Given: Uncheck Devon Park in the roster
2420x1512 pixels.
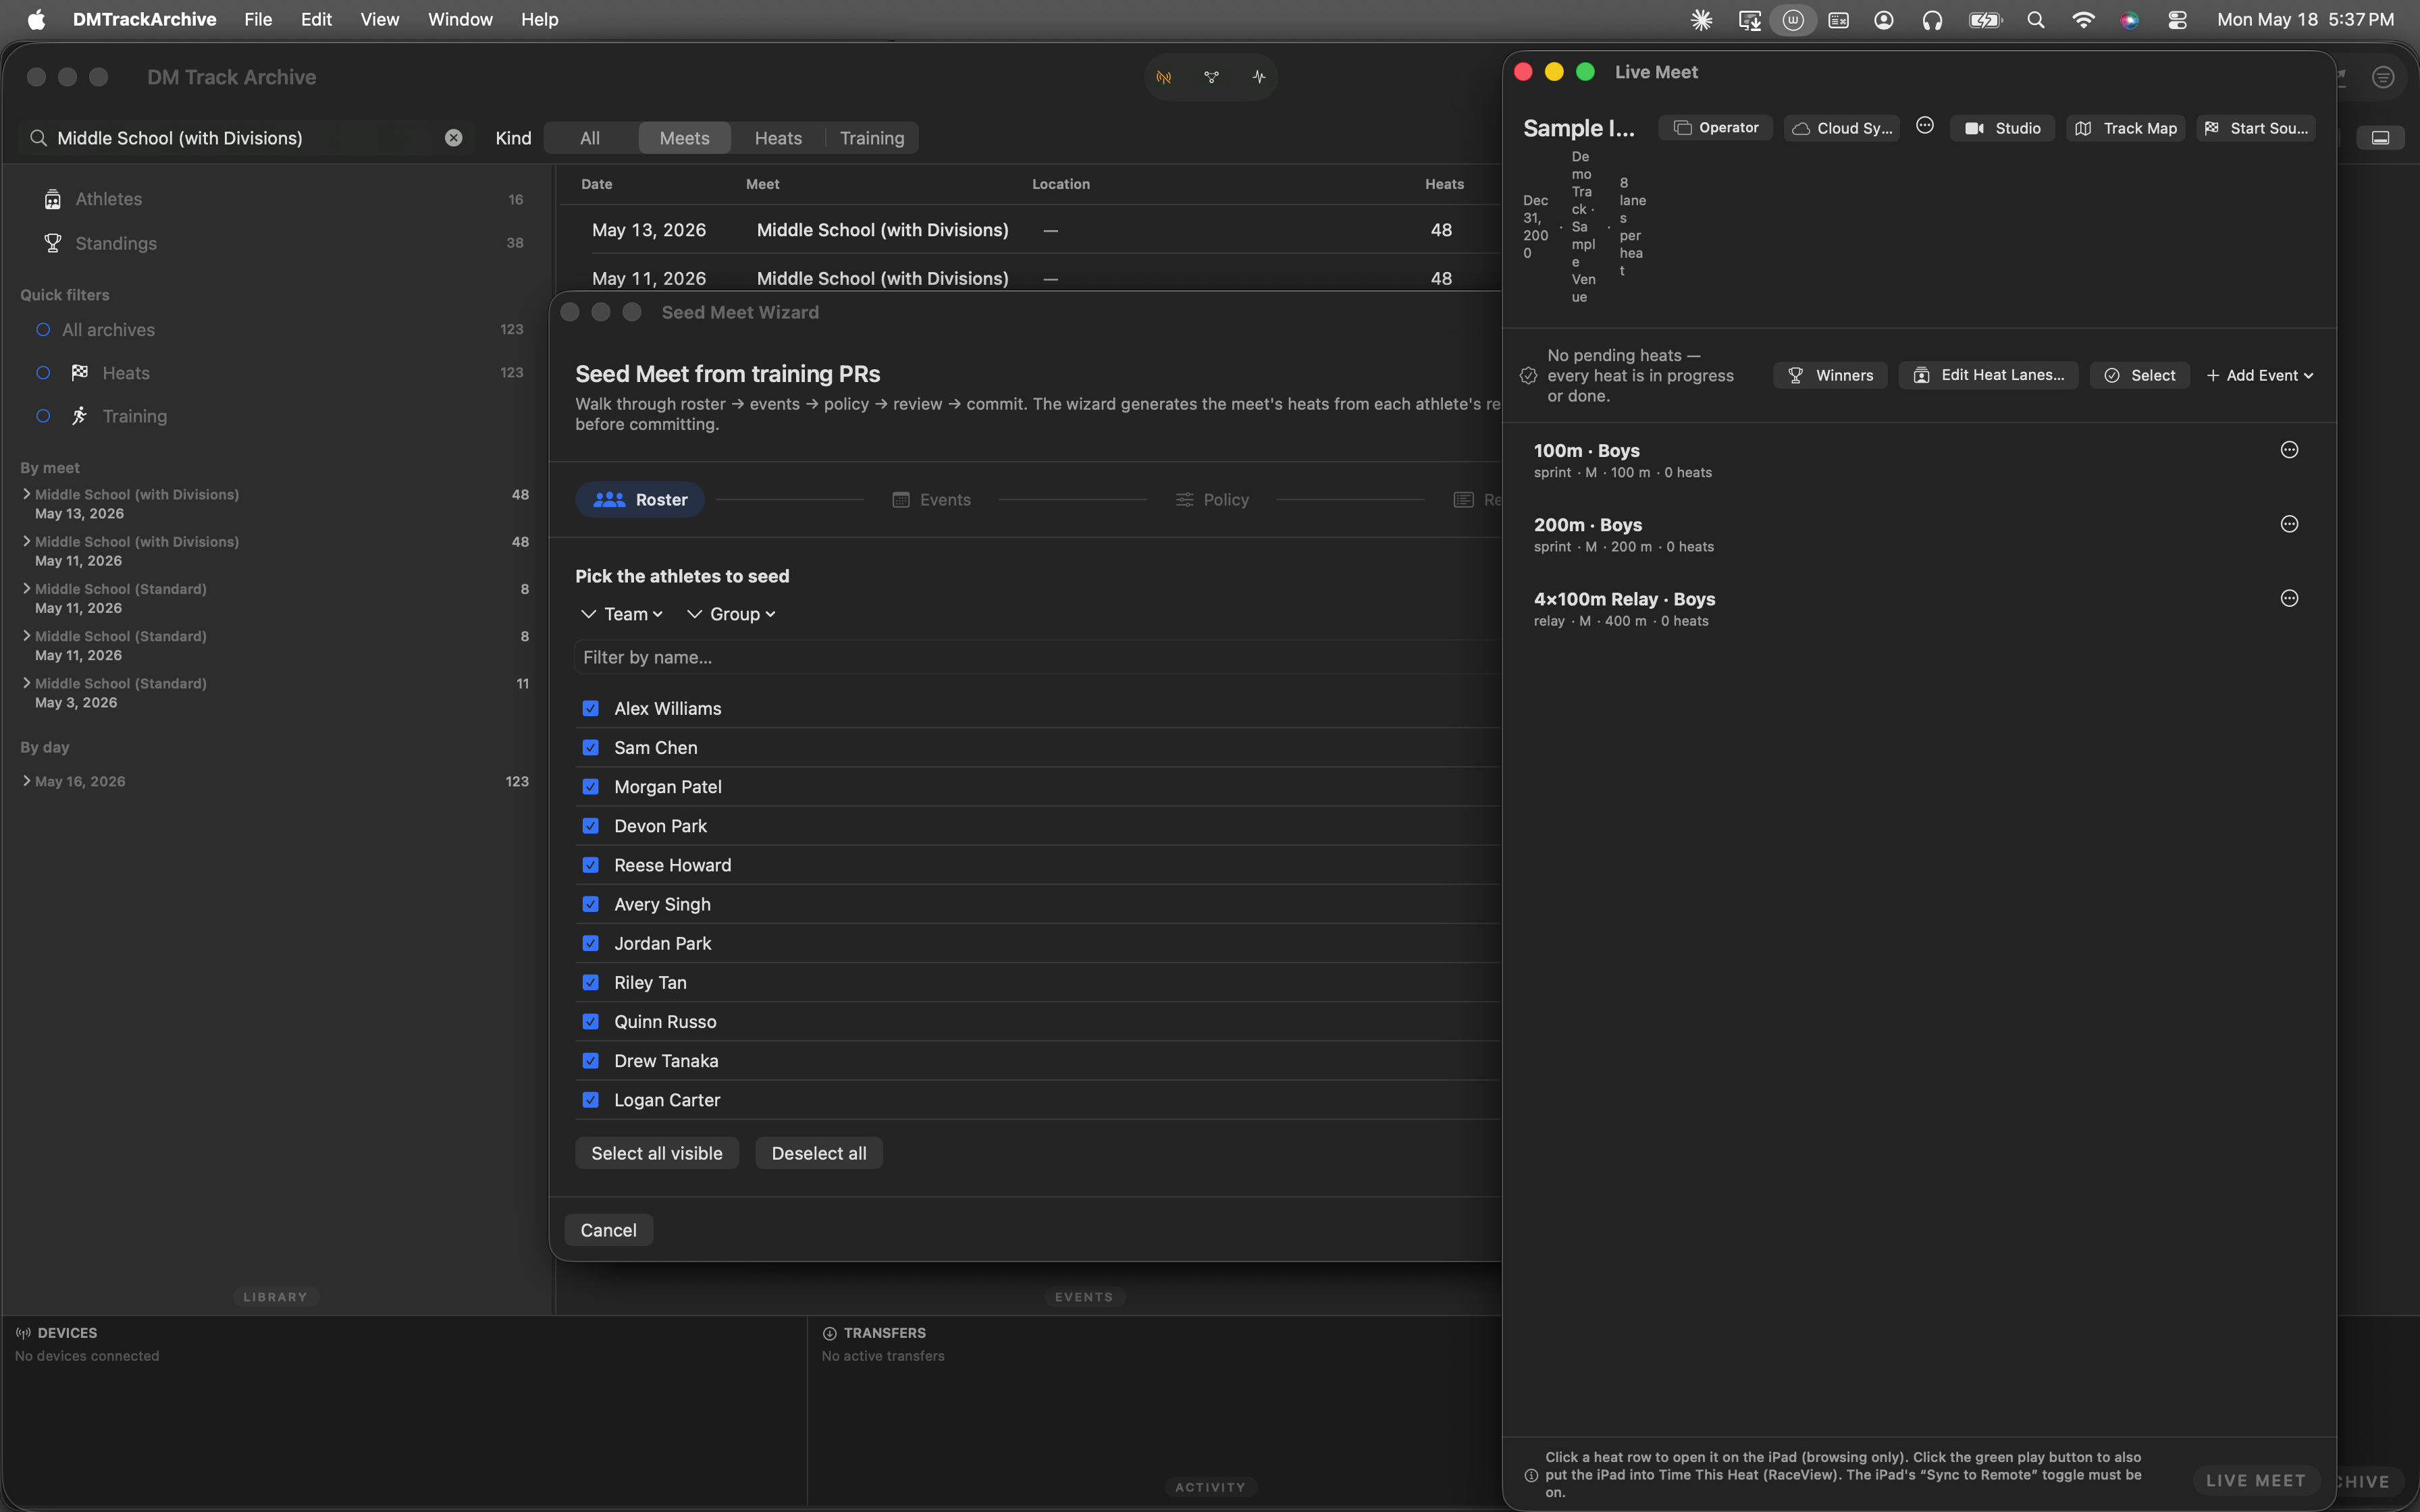Looking at the screenshot, I should (591, 826).
